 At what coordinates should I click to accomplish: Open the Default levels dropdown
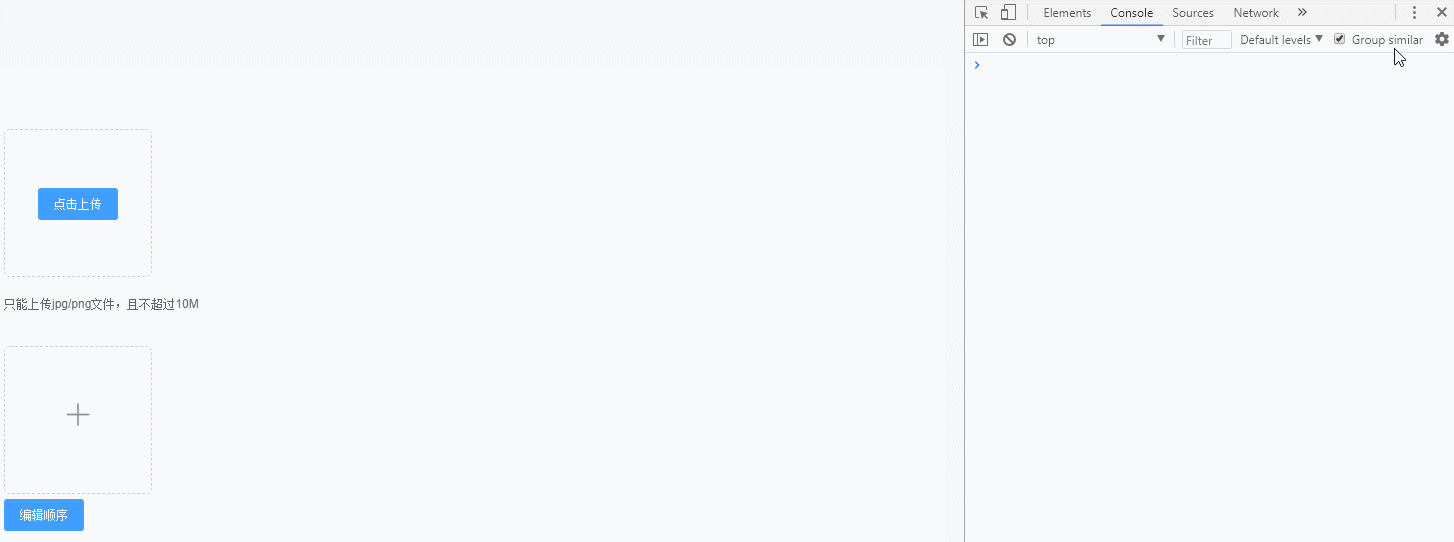[x=1281, y=40]
